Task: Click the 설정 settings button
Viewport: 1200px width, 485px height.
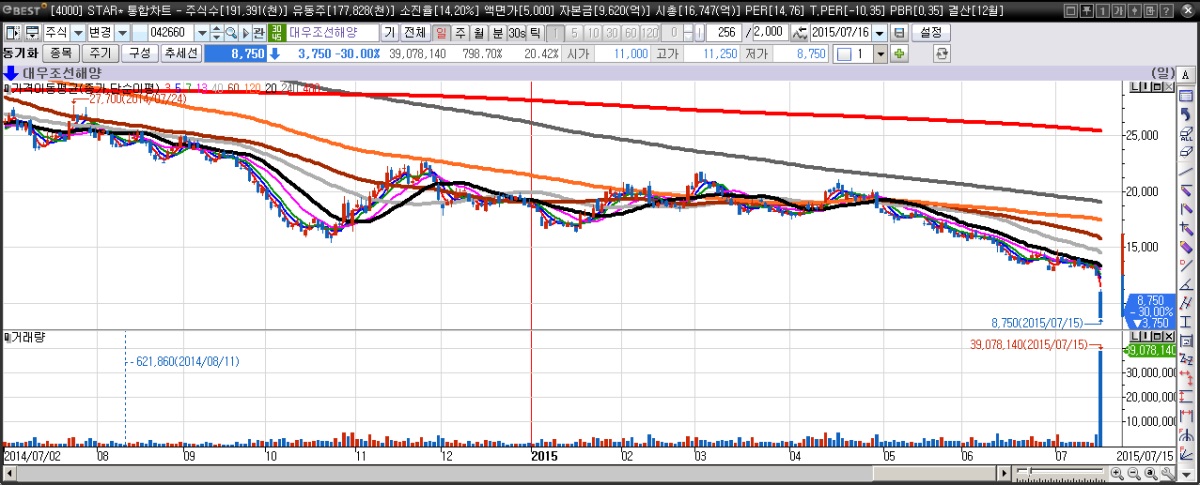Action: [931, 32]
